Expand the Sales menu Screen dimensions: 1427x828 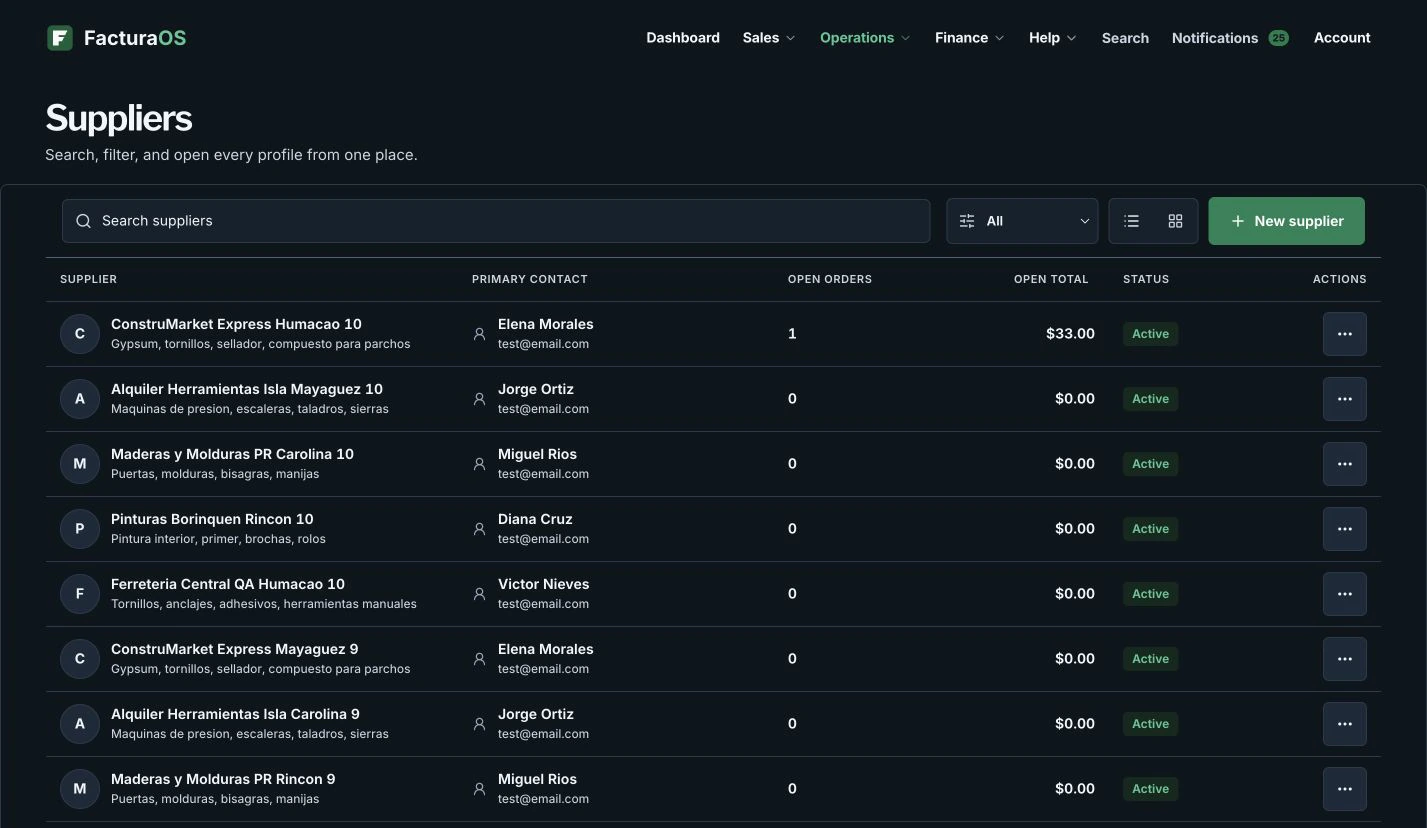pos(768,38)
